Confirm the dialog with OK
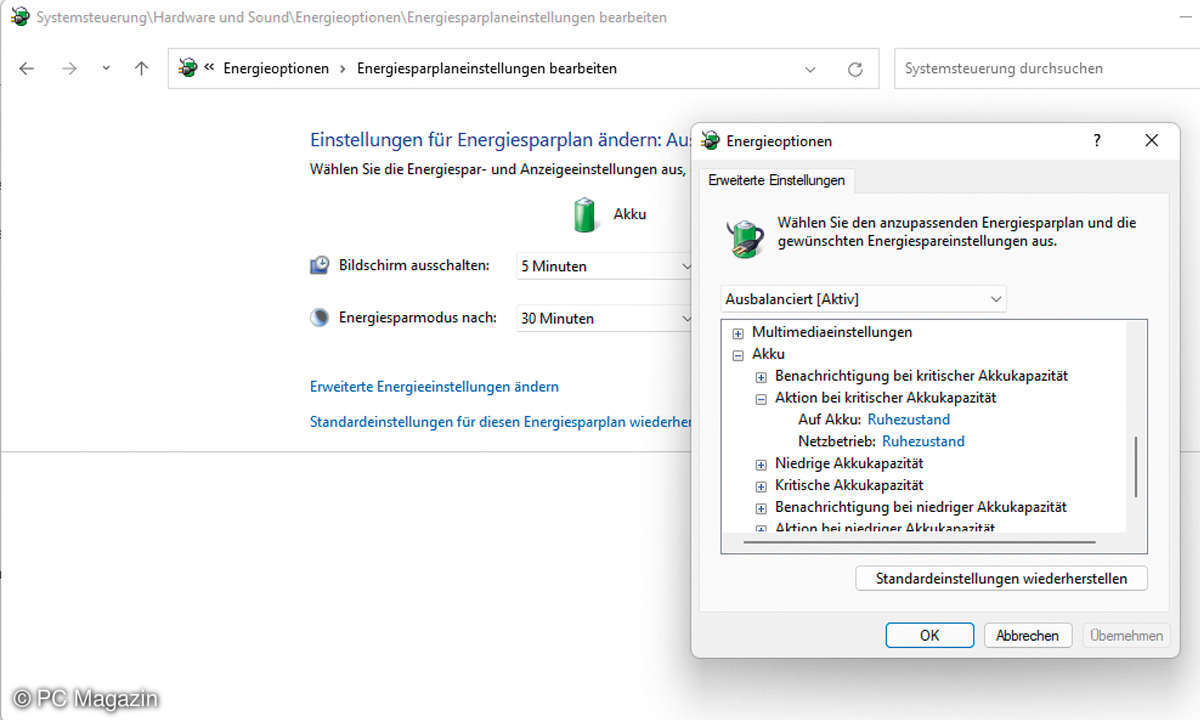This screenshot has height=720, width=1200. coord(930,635)
